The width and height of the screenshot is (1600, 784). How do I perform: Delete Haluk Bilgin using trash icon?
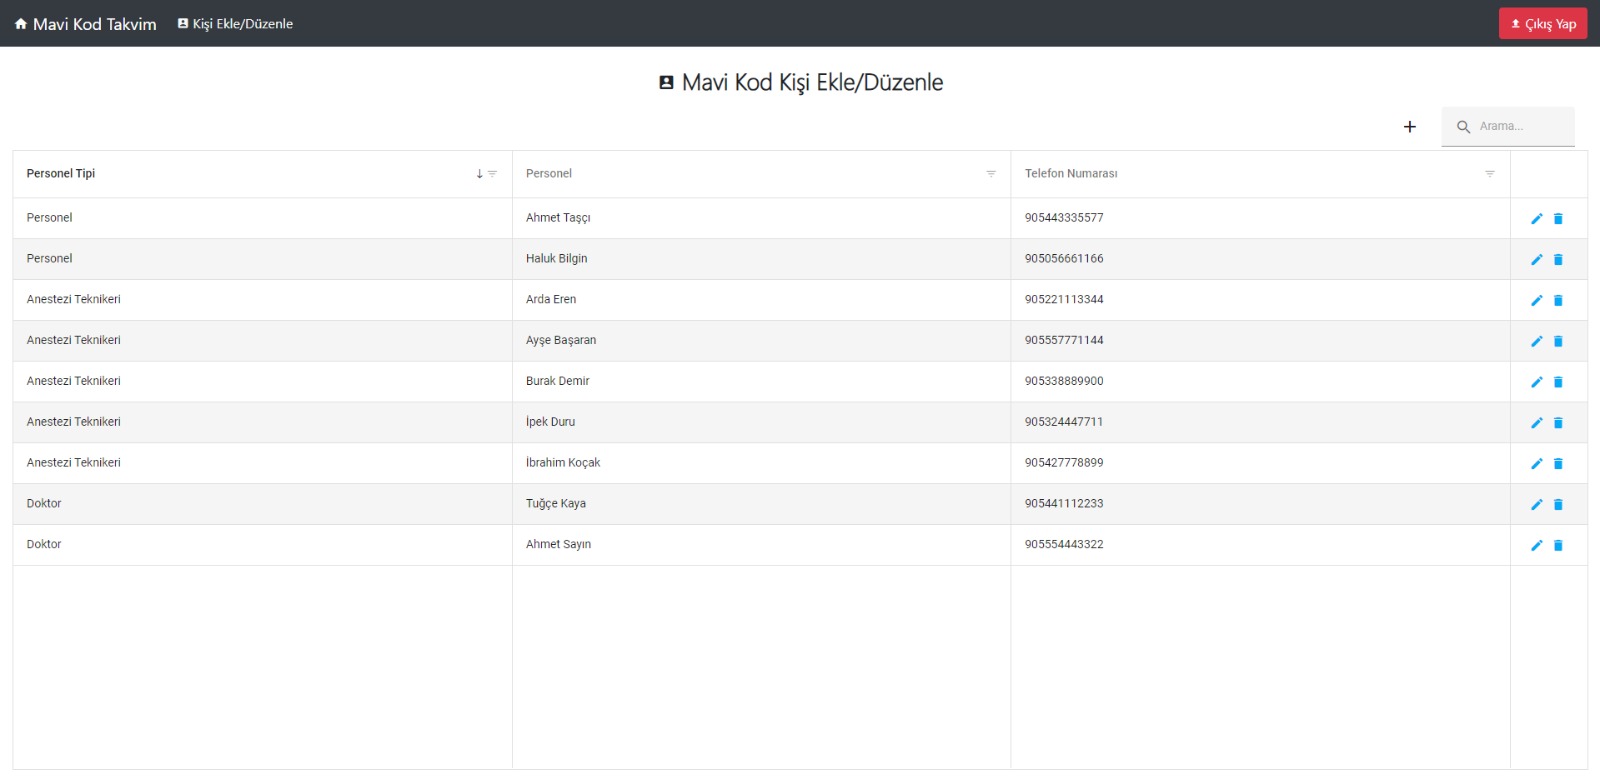pos(1558,260)
